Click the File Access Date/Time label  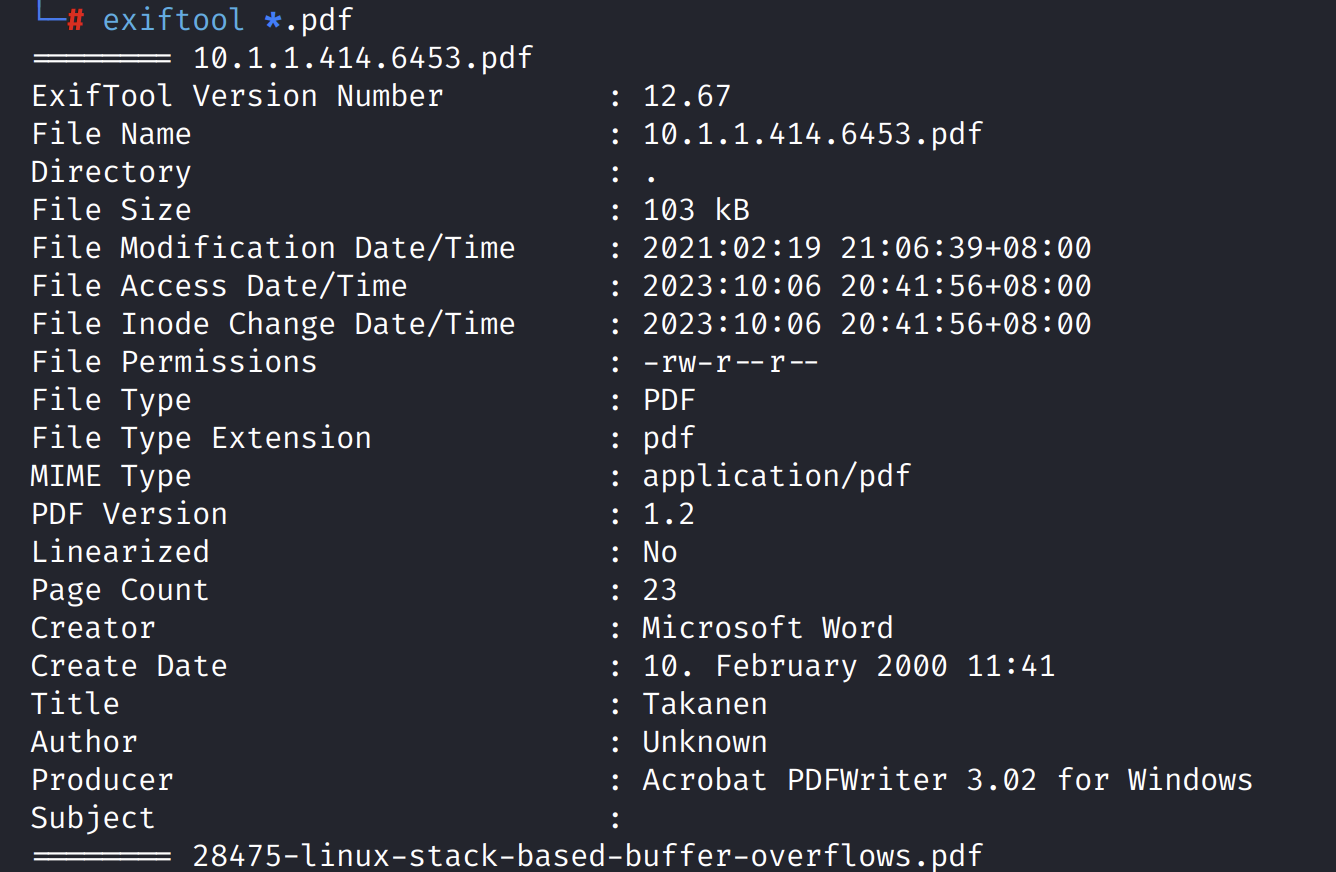(x=219, y=286)
